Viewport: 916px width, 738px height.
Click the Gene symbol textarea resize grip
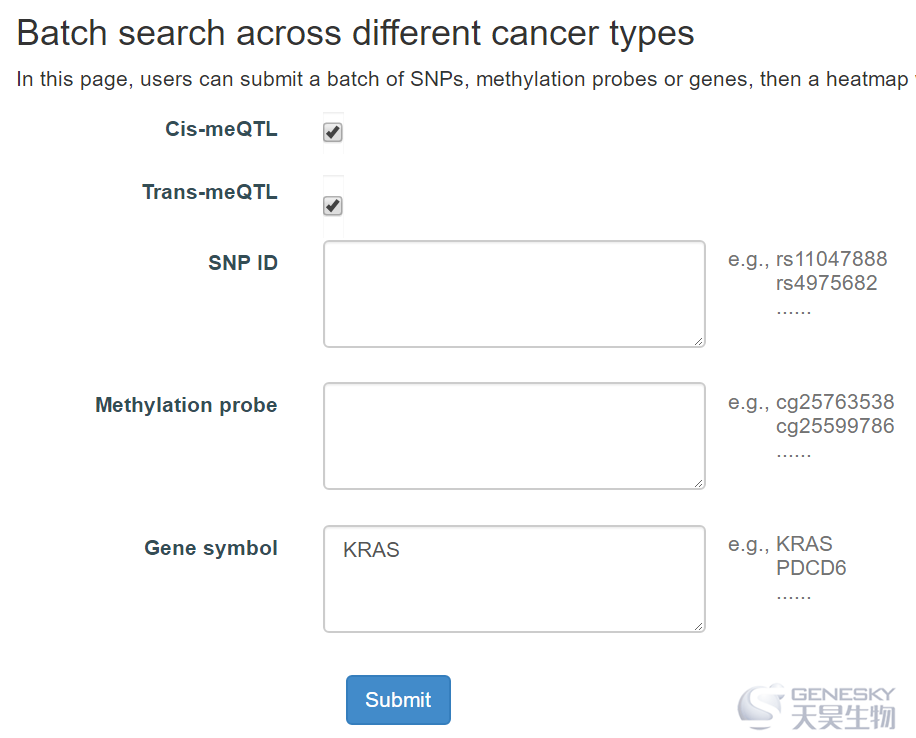tap(699, 626)
